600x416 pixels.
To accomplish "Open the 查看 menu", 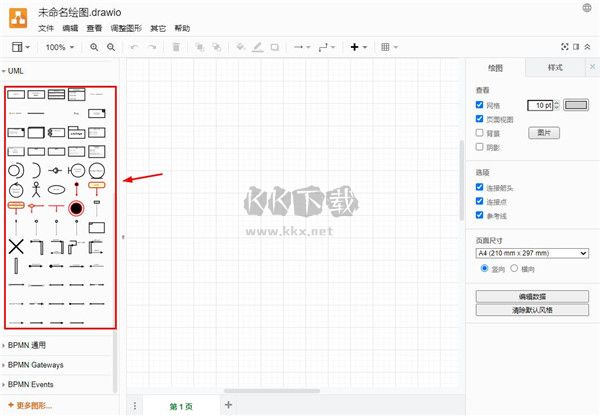I will pos(94,28).
